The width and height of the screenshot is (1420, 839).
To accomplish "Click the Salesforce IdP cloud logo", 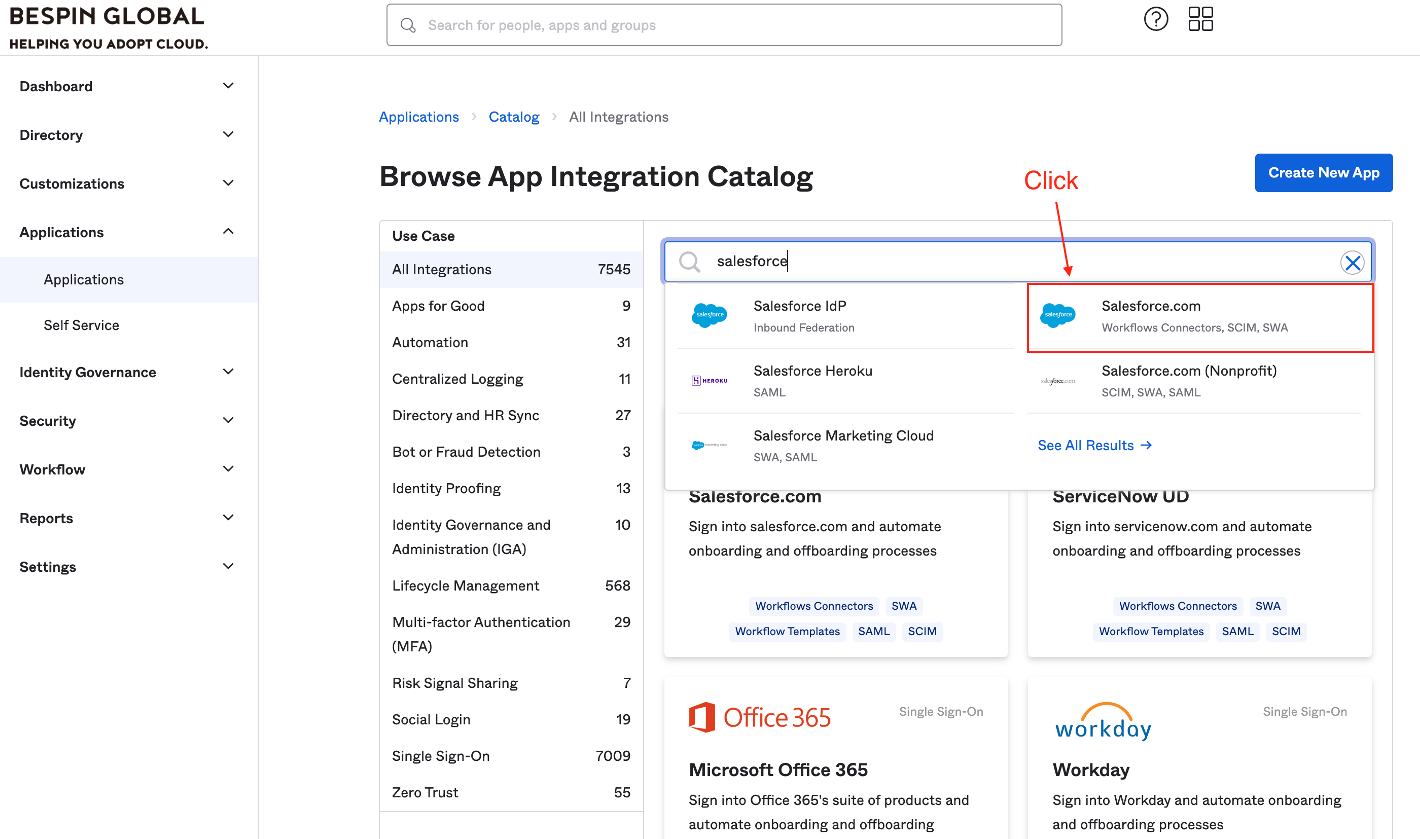I will coord(710,316).
